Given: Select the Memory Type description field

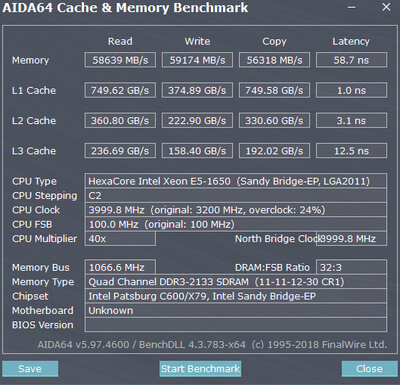Looking at the screenshot, I should click(x=236, y=282).
